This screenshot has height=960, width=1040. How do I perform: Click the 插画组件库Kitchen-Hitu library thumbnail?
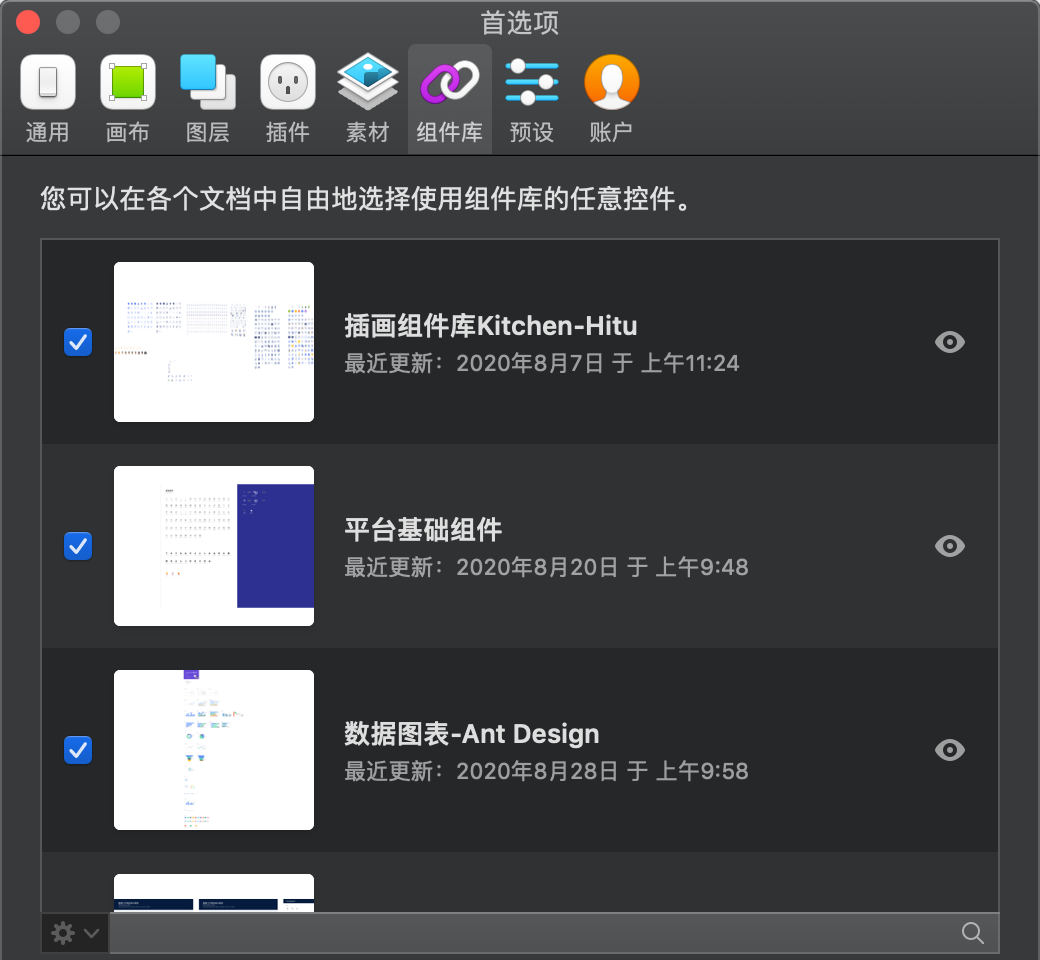(x=214, y=342)
